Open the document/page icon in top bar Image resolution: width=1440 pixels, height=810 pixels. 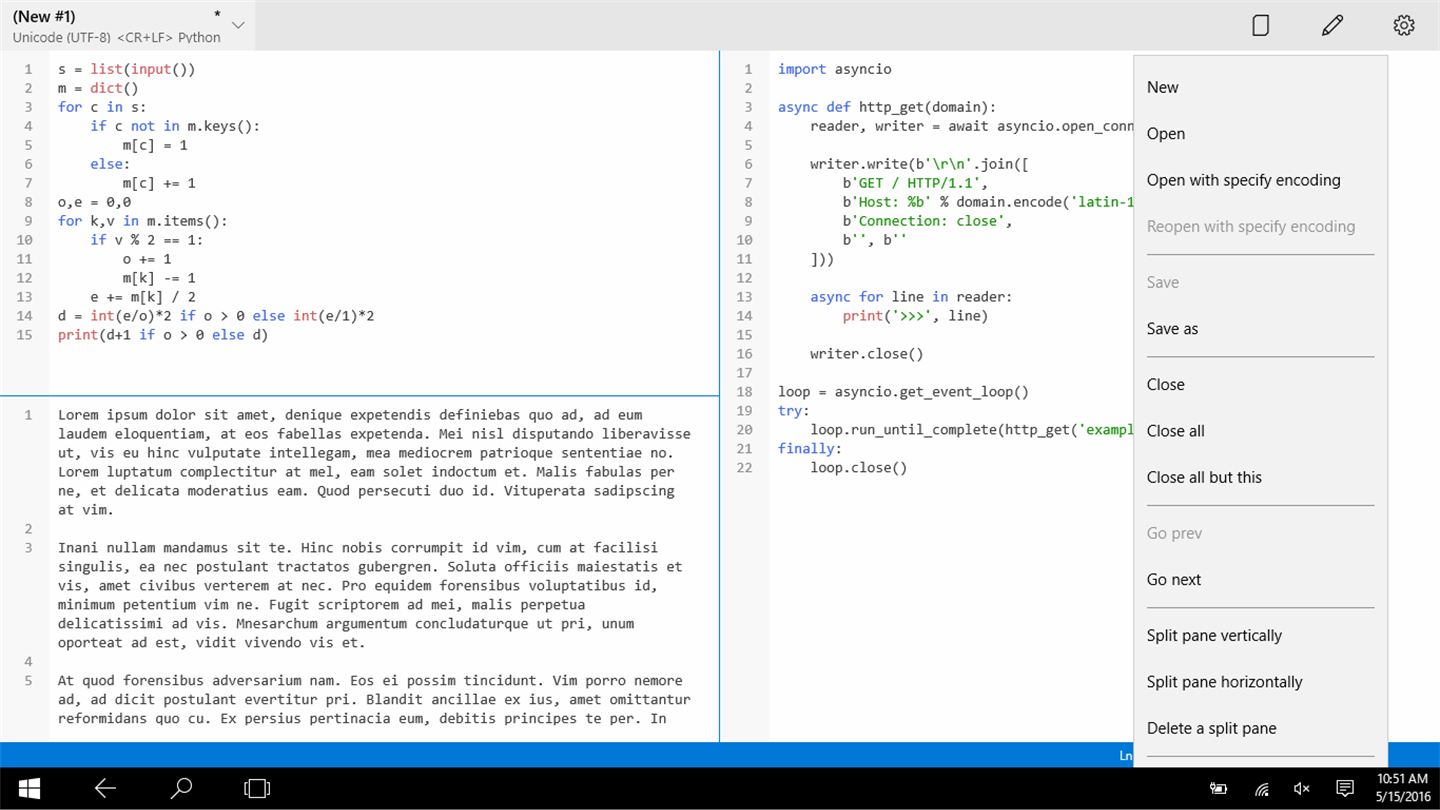pyautogui.click(x=1261, y=25)
